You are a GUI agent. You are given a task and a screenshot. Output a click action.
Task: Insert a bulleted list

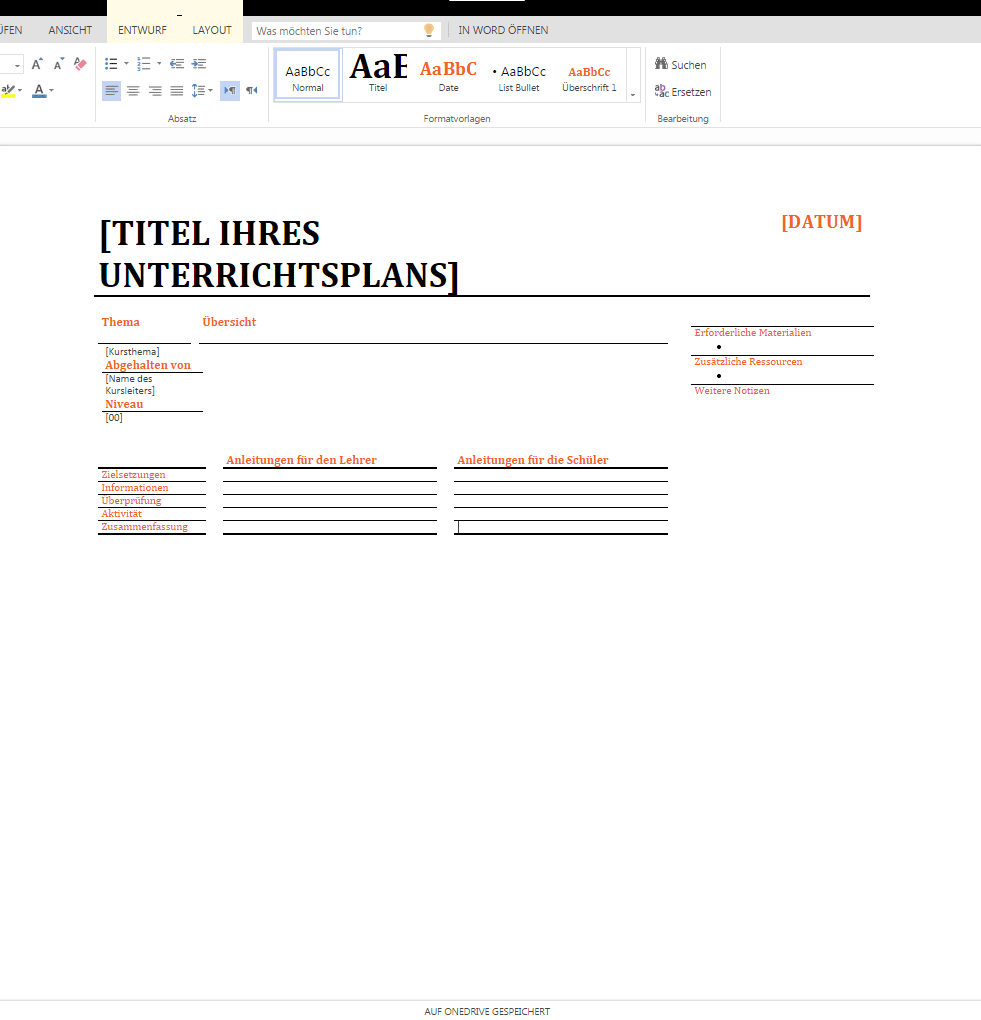pyautogui.click(x=111, y=64)
